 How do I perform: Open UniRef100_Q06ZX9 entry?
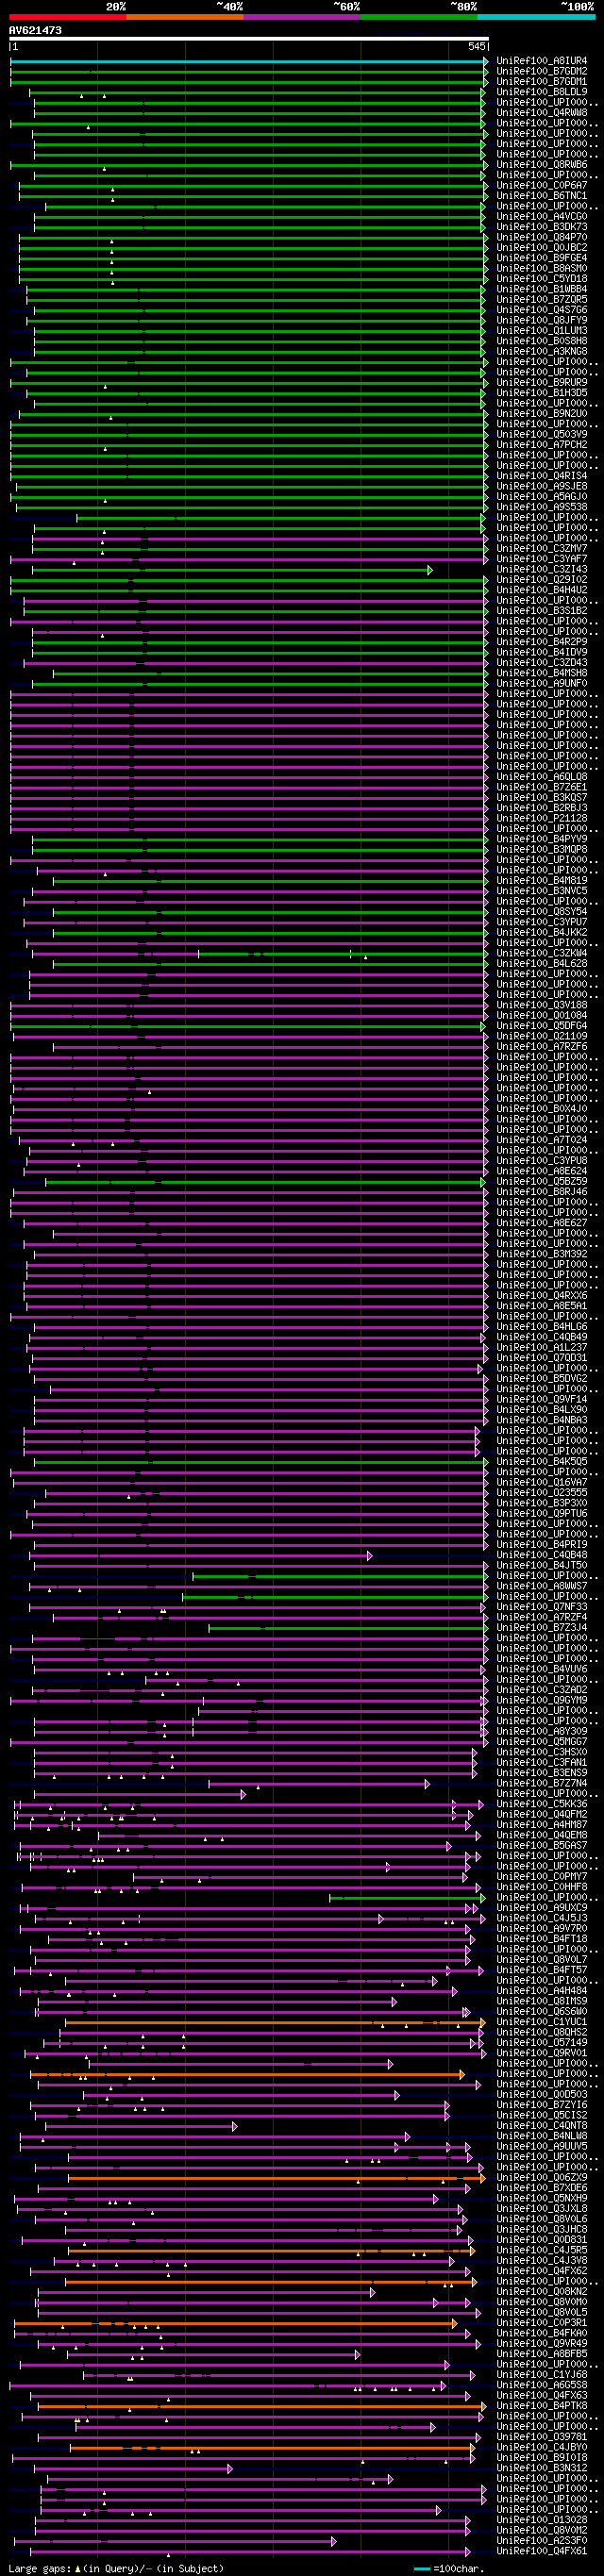542,2178
